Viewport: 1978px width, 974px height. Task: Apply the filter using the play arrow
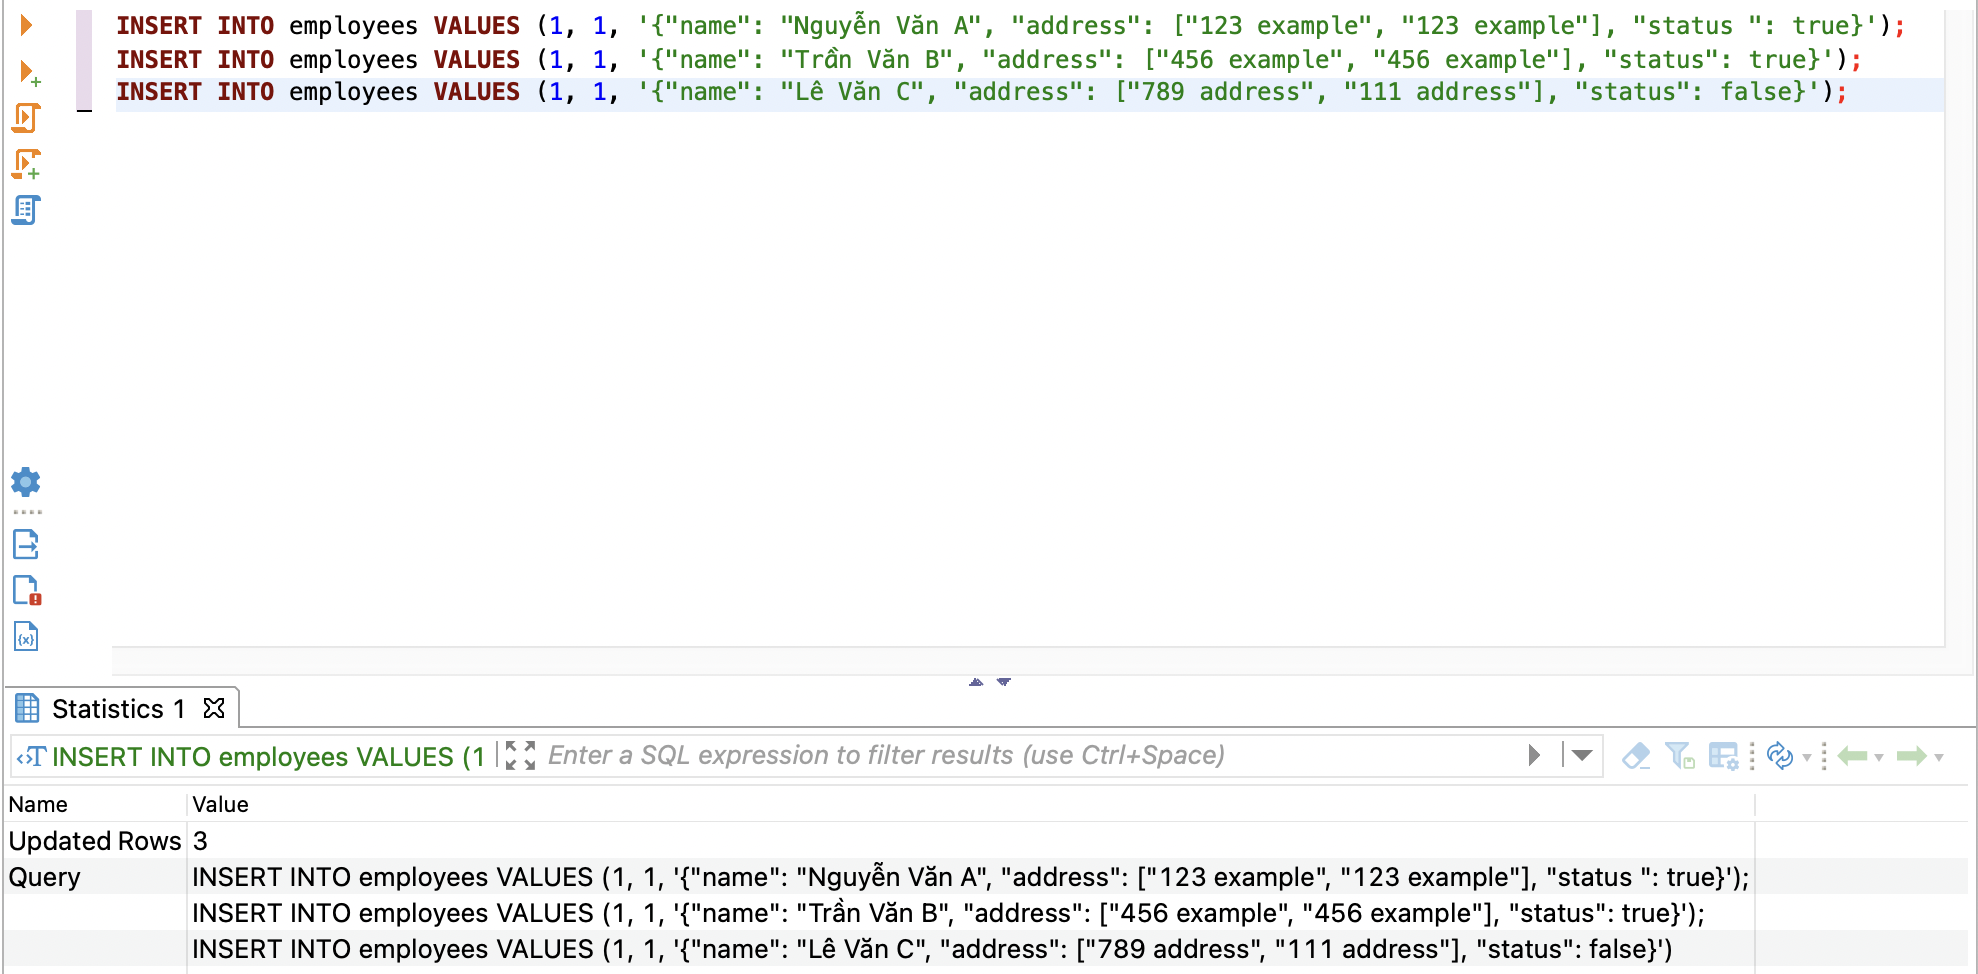[x=1533, y=756]
